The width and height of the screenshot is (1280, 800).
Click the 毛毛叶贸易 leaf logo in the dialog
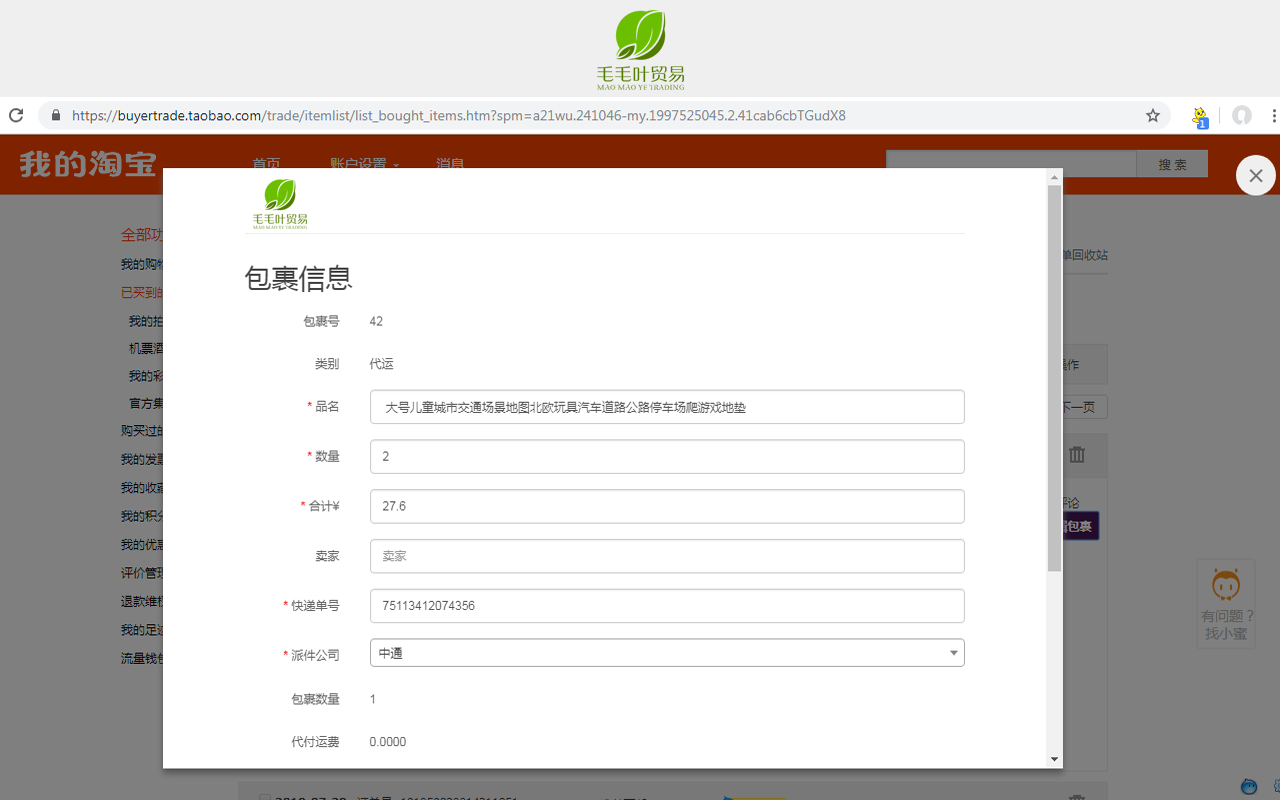point(279,204)
